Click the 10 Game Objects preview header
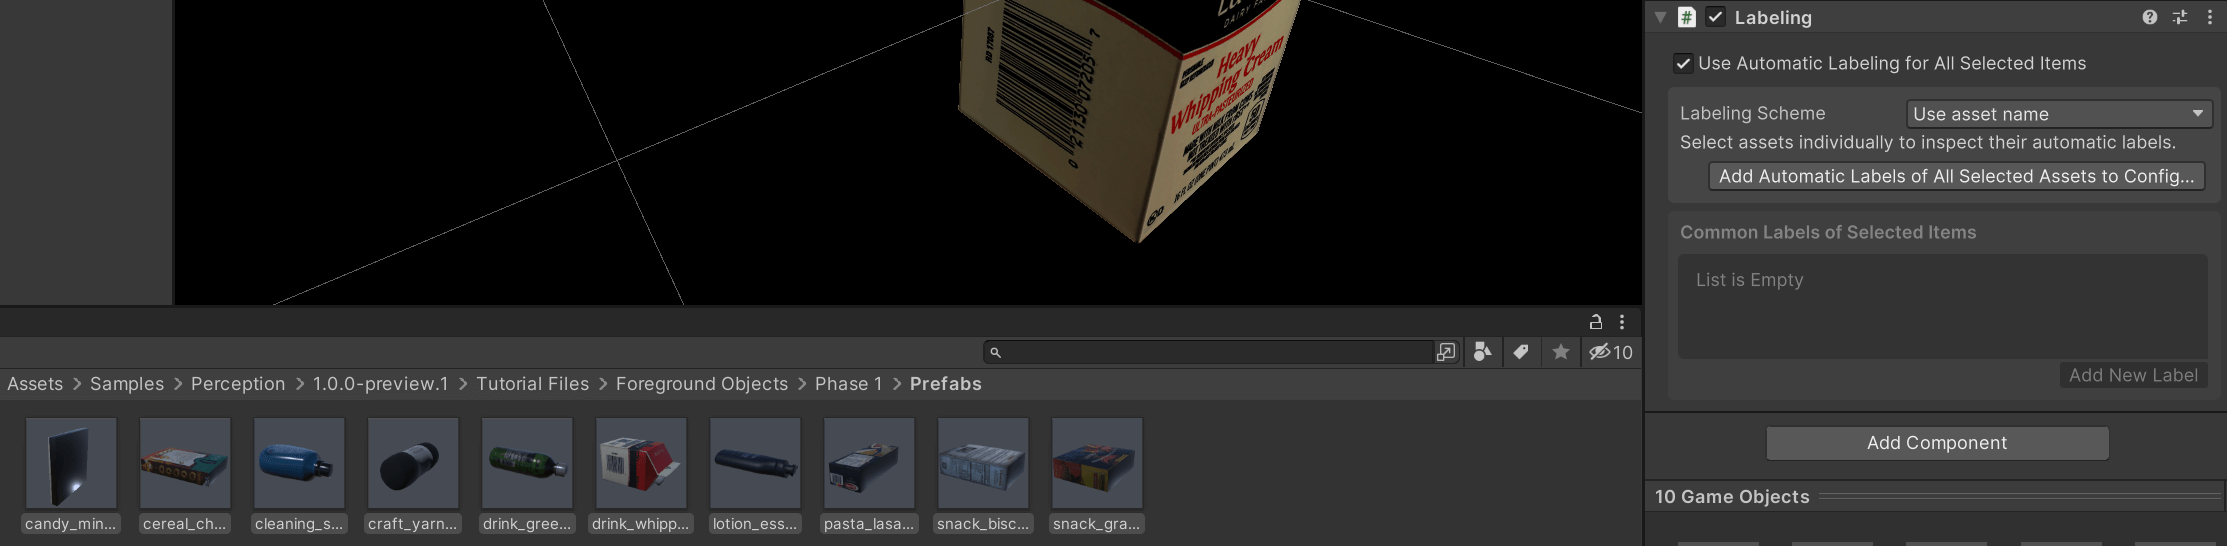 pyautogui.click(x=1732, y=497)
